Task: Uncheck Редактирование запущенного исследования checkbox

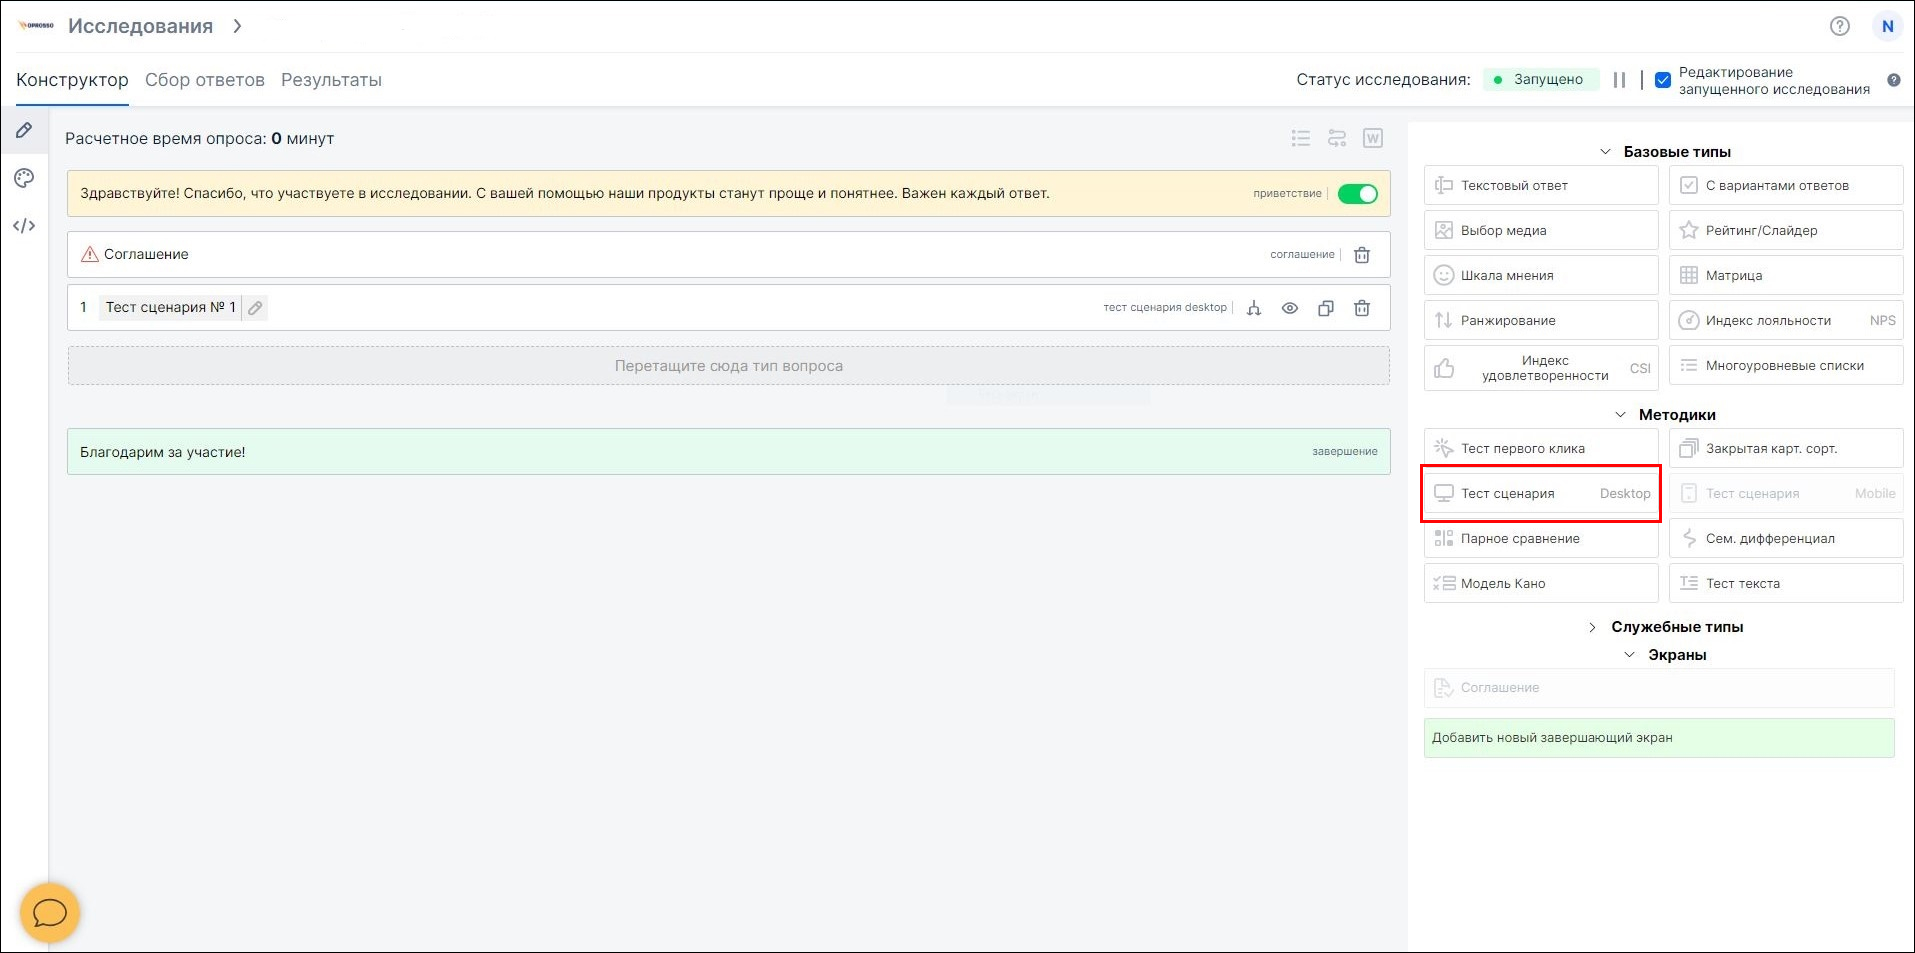Action: pos(1663,80)
